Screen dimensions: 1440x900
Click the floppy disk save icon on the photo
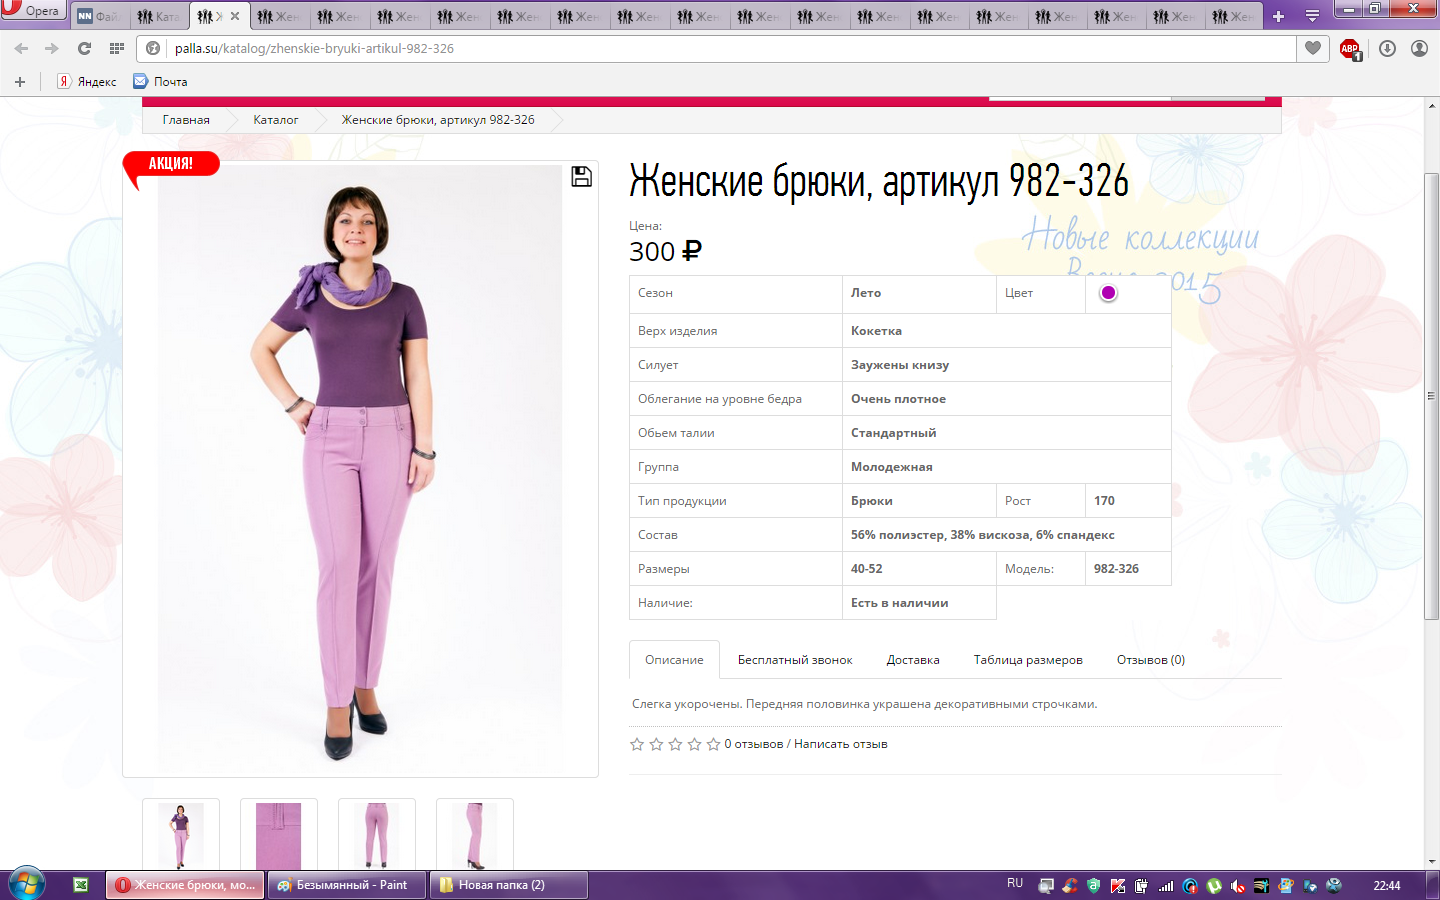tap(581, 177)
